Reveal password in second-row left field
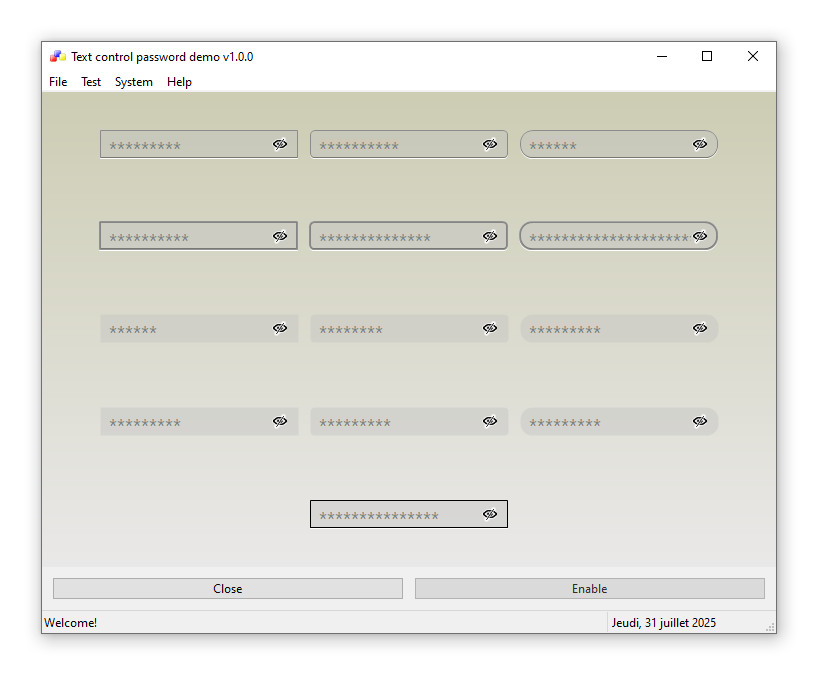 click(x=280, y=236)
